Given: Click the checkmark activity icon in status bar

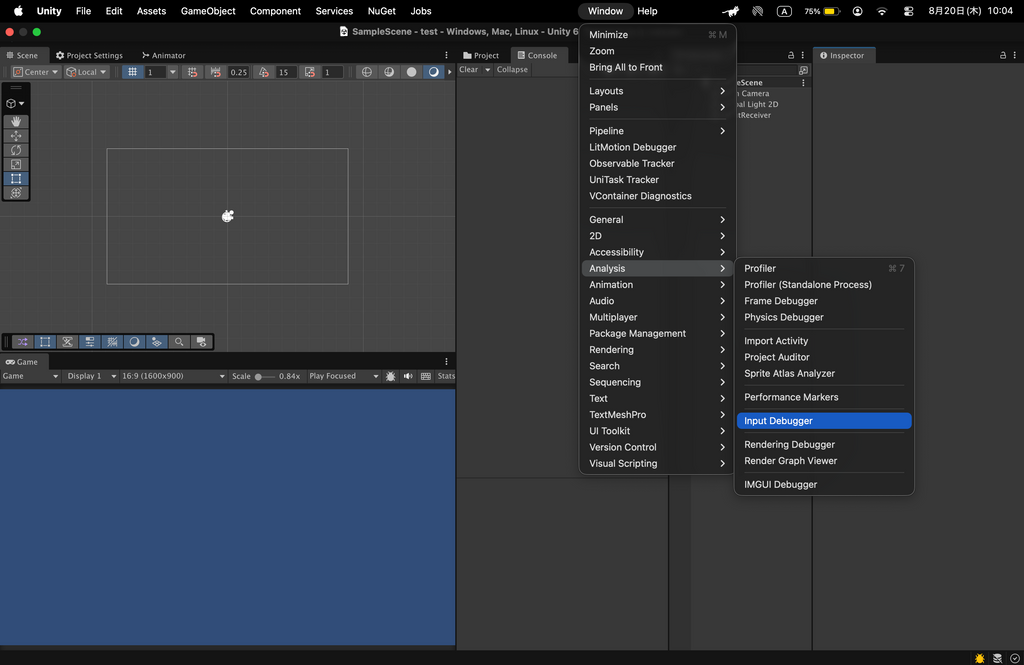Looking at the screenshot, I should 1015,658.
